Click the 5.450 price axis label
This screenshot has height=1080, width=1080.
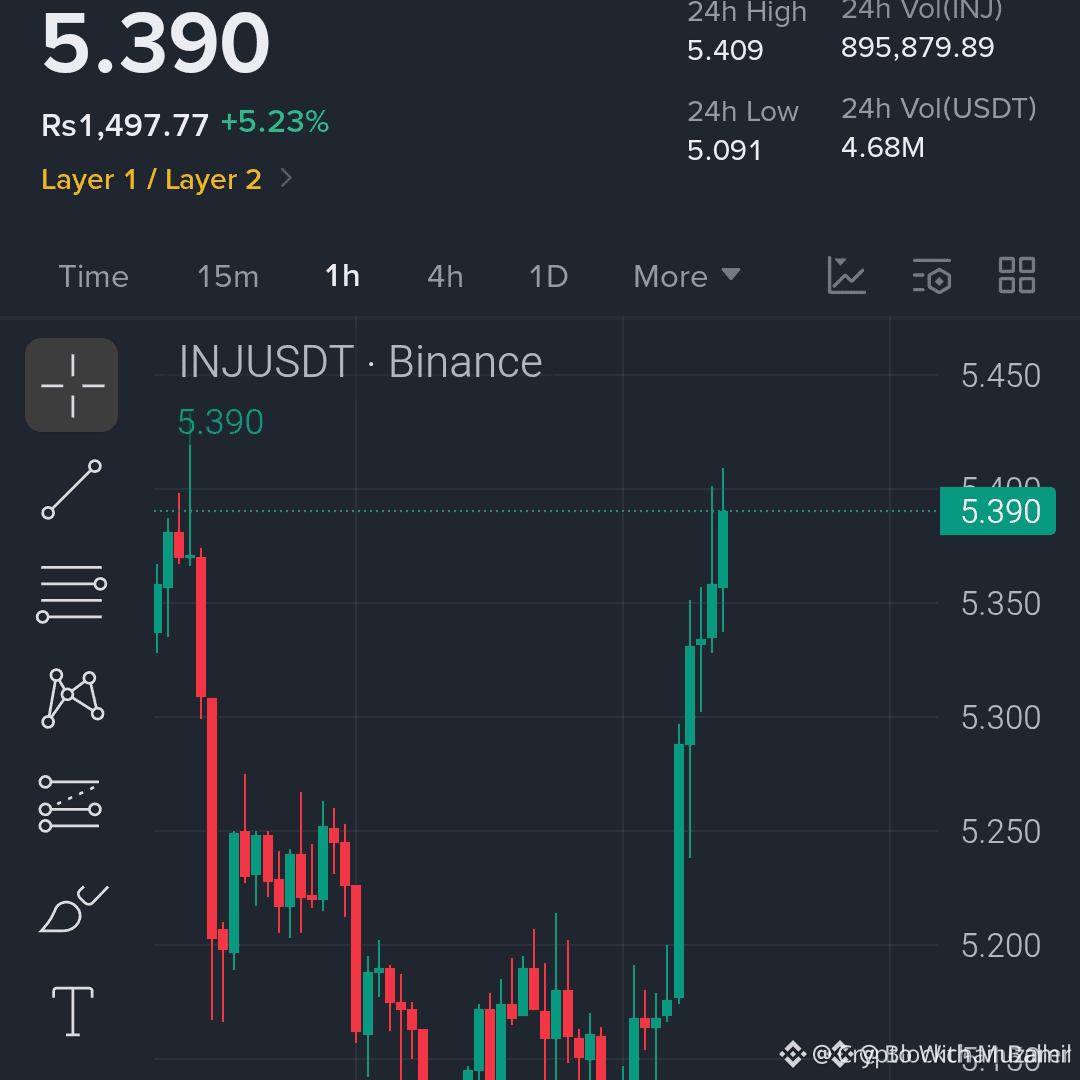(1001, 375)
